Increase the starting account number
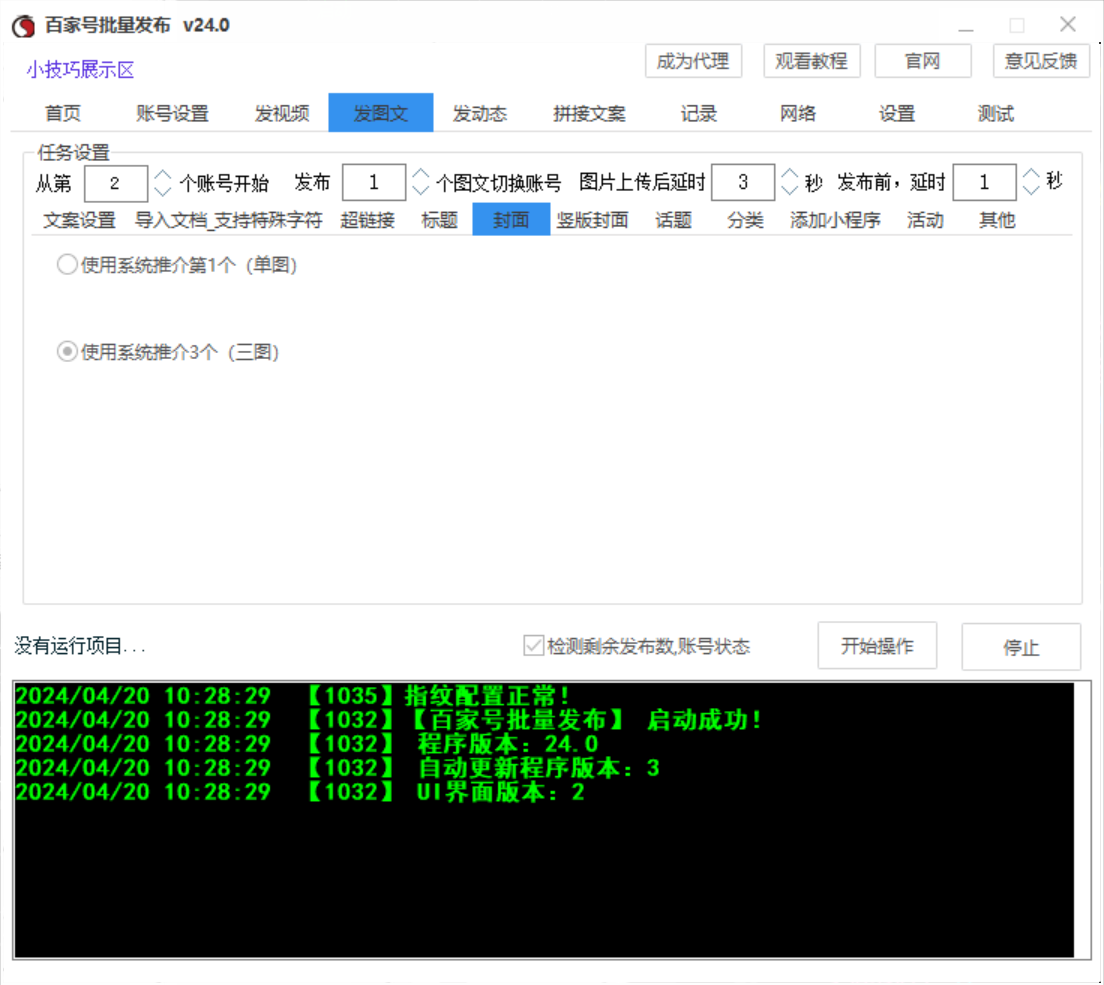The image size is (1104, 985). 163,175
